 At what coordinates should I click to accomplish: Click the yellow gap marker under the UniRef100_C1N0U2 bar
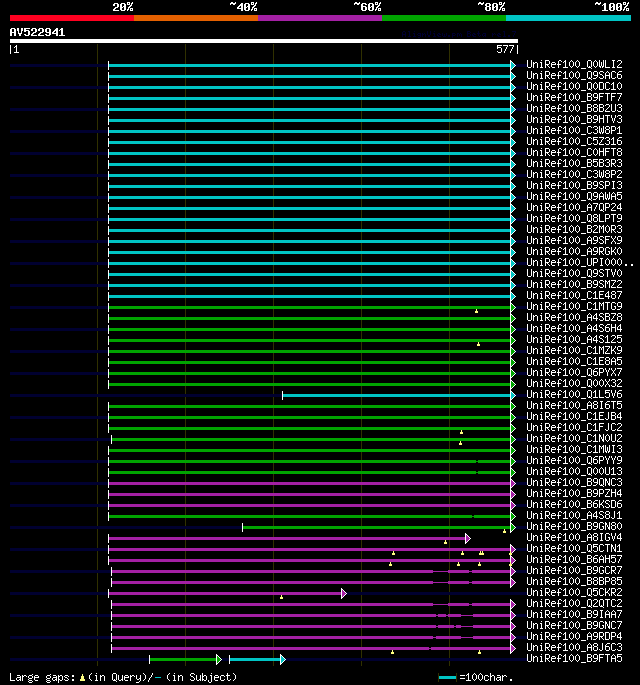click(x=460, y=443)
